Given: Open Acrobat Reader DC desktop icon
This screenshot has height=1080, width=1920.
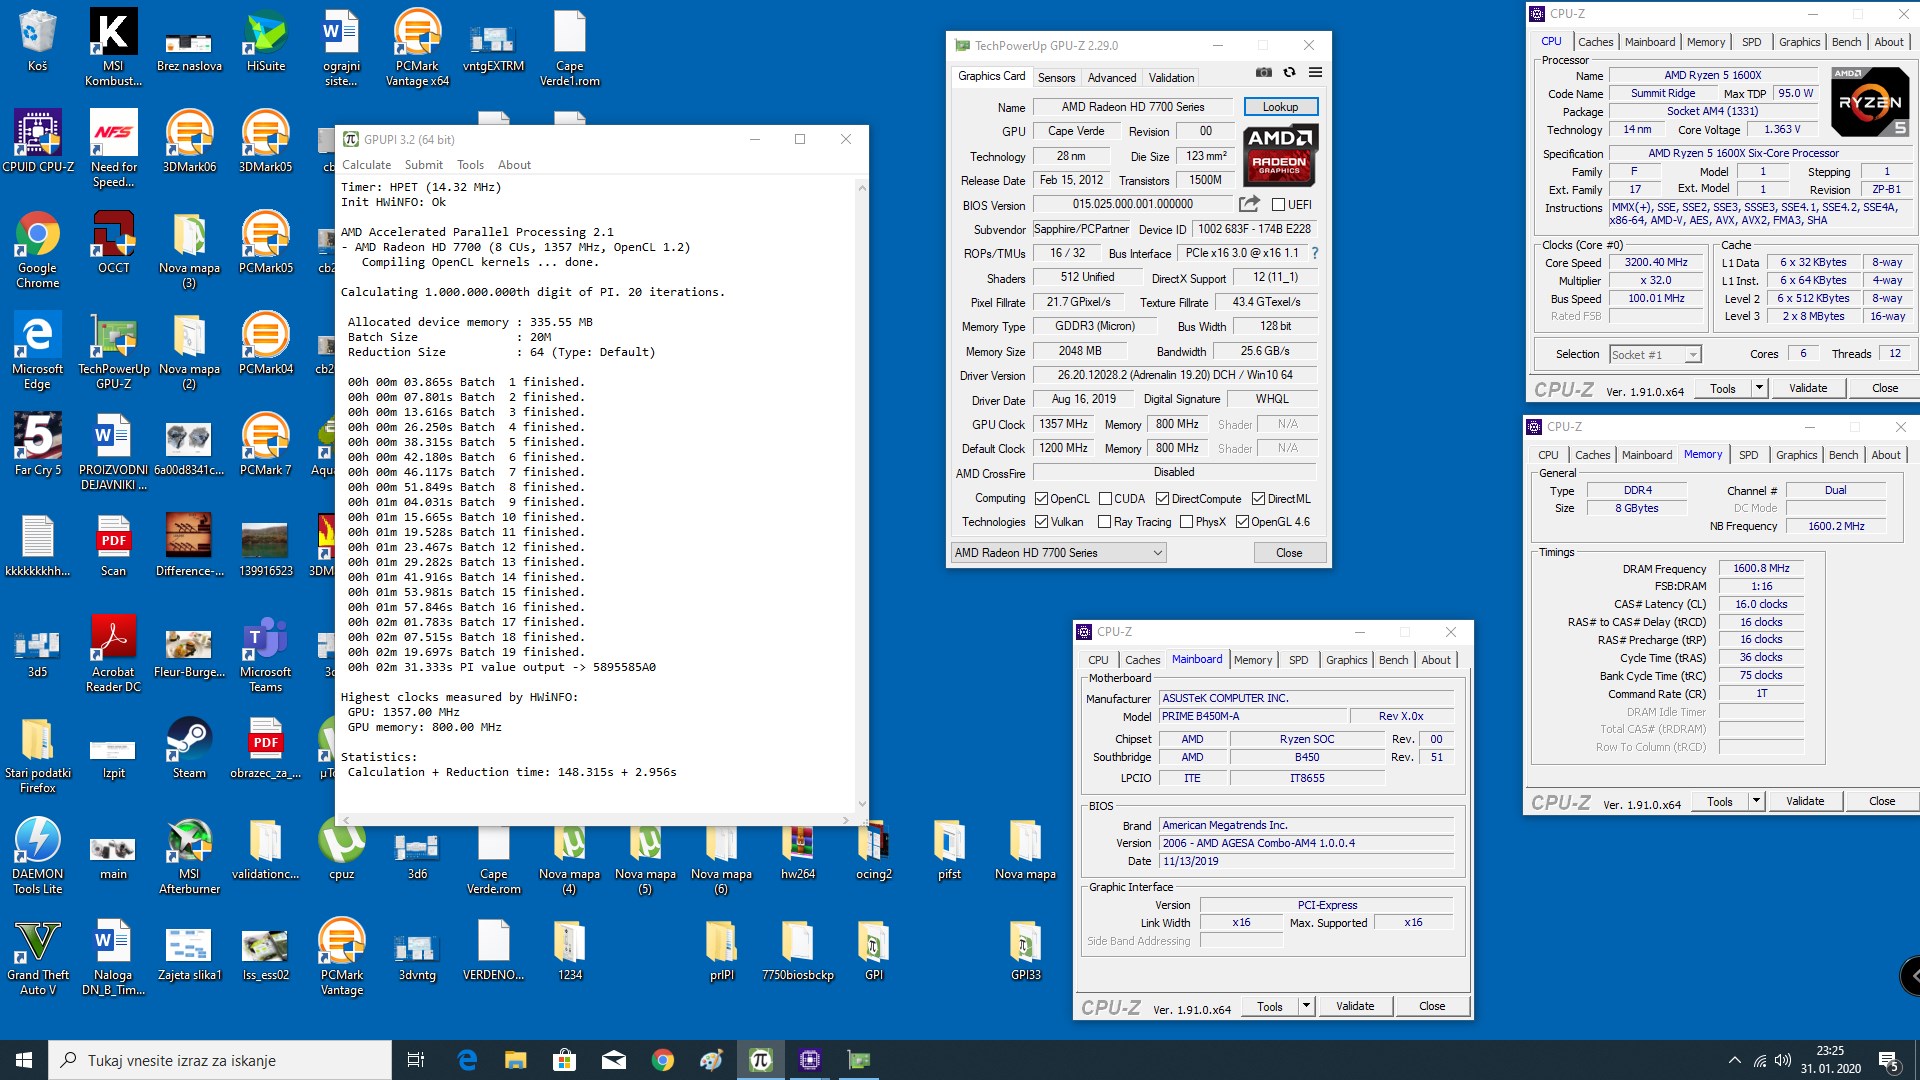Looking at the screenshot, I should [113, 654].
